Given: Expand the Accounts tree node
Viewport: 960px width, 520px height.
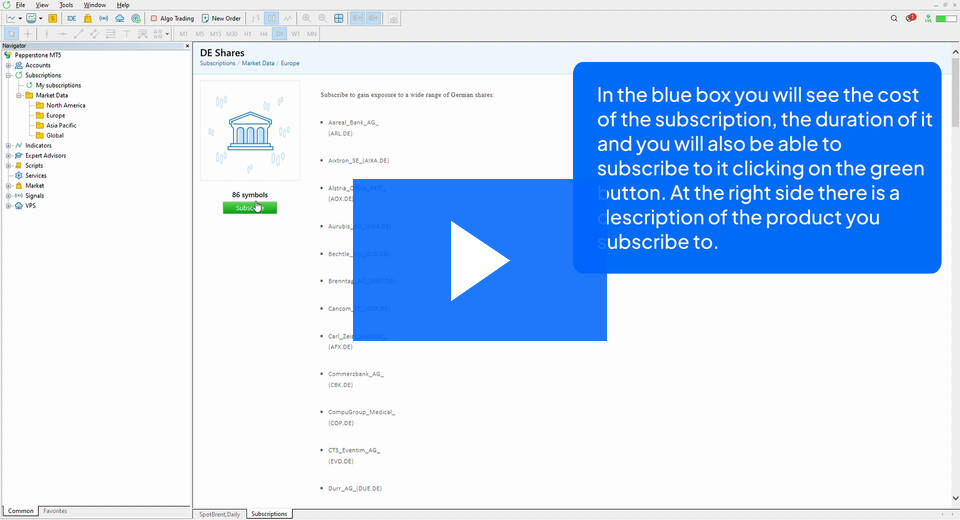Looking at the screenshot, I should (x=9, y=65).
